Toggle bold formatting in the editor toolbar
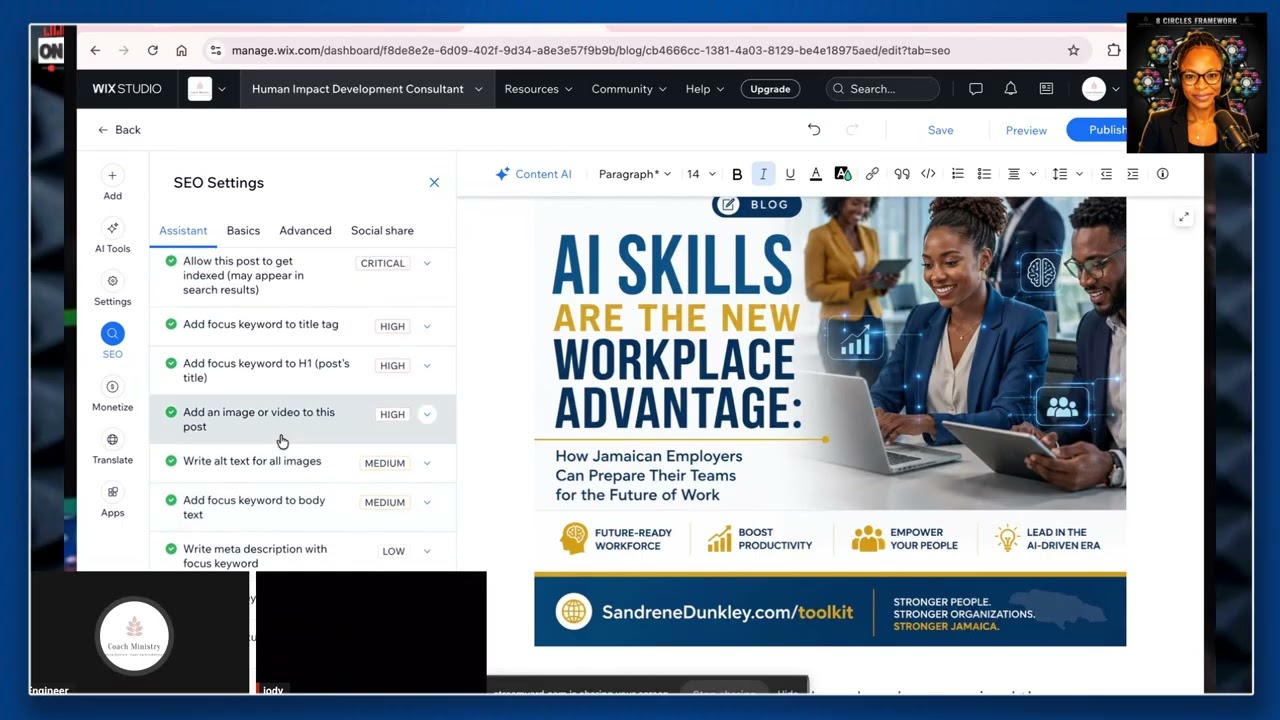Screen dimensions: 1280x720 [737, 174]
